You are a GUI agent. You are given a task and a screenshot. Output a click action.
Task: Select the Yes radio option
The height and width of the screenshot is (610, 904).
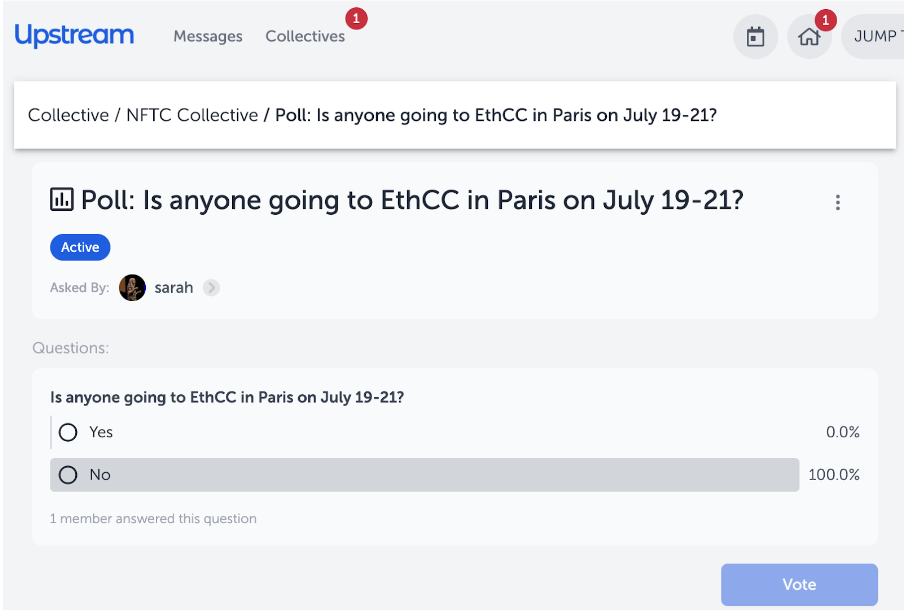(68, 432)
